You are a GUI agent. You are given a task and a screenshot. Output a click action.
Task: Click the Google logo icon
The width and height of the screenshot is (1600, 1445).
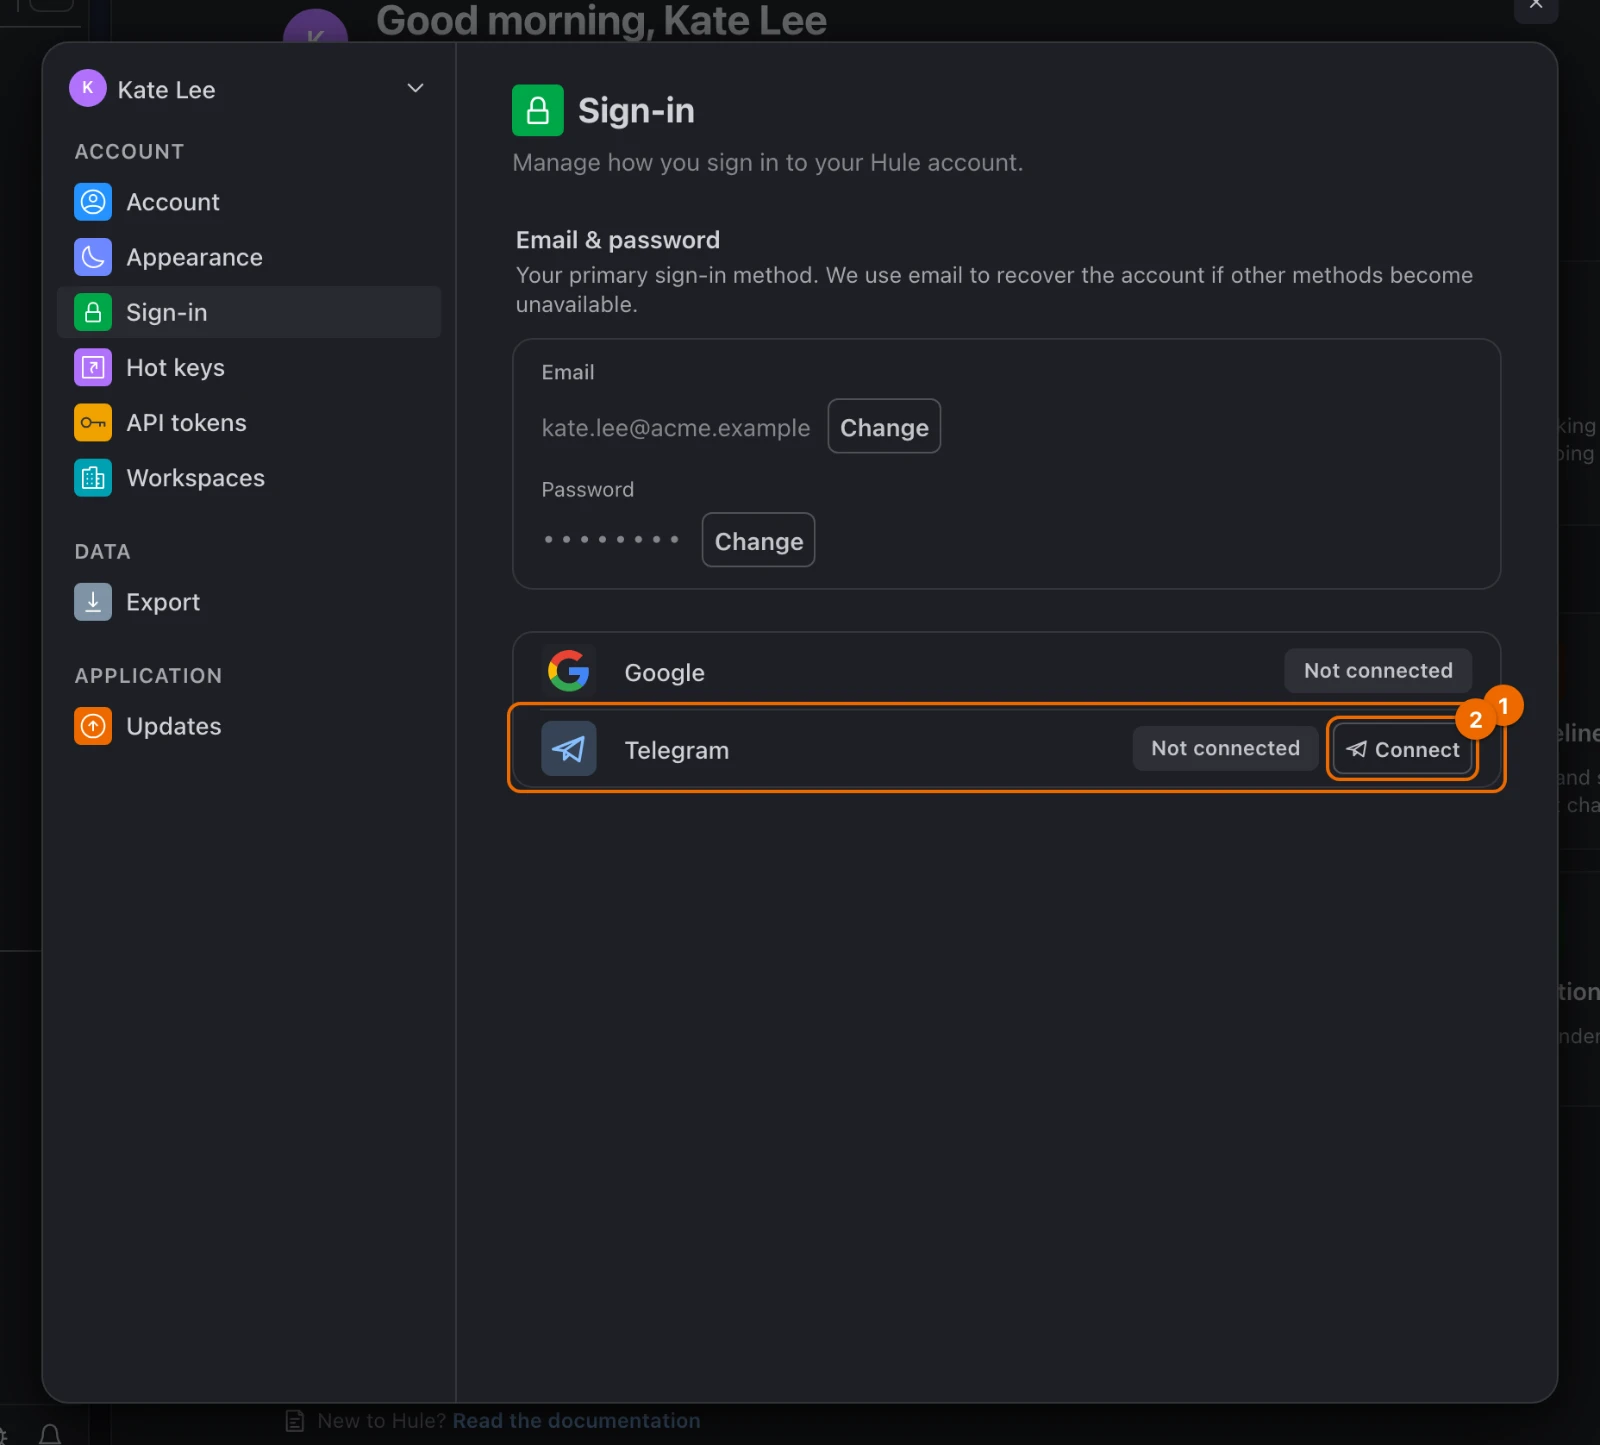pos(568,671)
